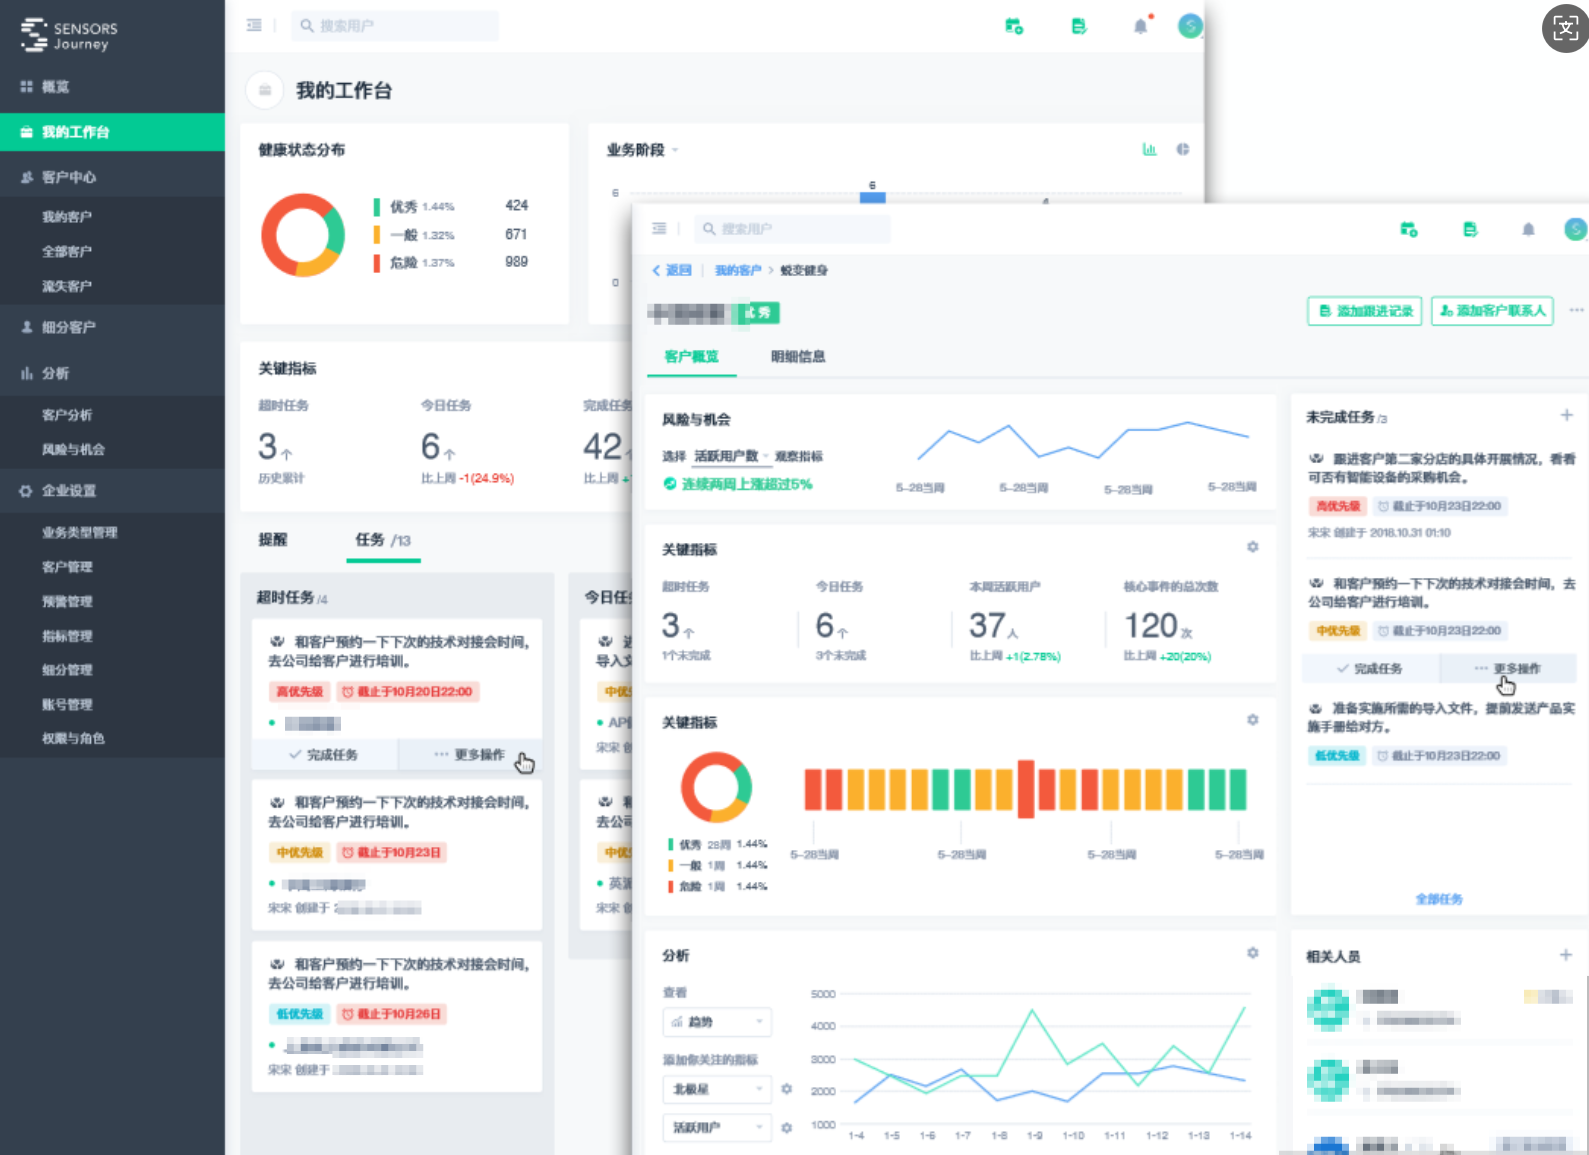Open settings gear for 关键指标 numbers card
Image resolution: width=1589 pixels, height=1155 pixels.
[1252, 547]
